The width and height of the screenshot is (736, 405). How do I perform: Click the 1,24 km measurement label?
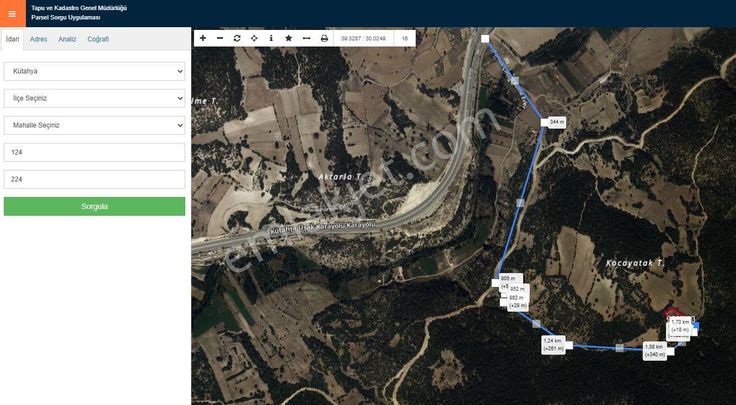[552, 344]
